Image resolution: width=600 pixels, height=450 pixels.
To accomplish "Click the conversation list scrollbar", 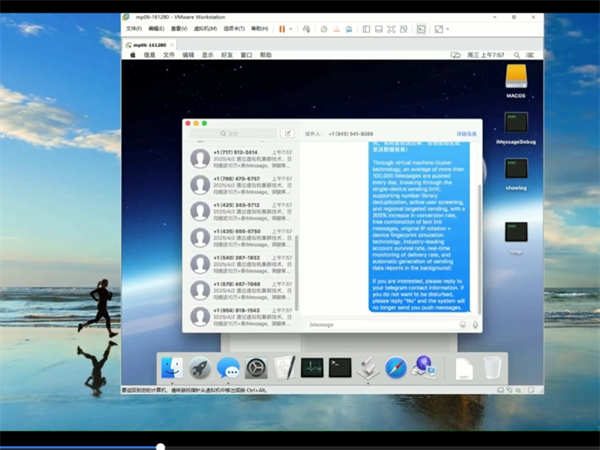I will point(296,272).
